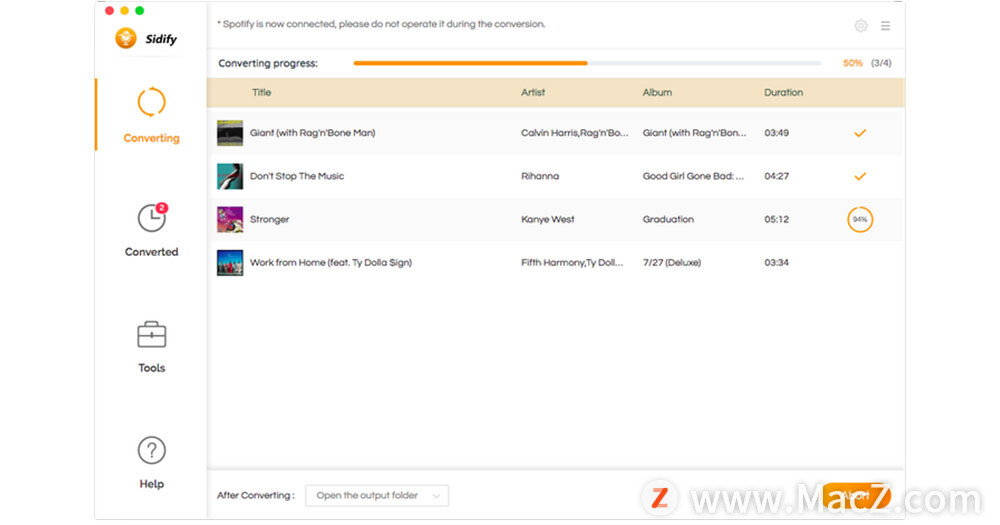Click the Don't Stop The Music album cover

(230, 176)
